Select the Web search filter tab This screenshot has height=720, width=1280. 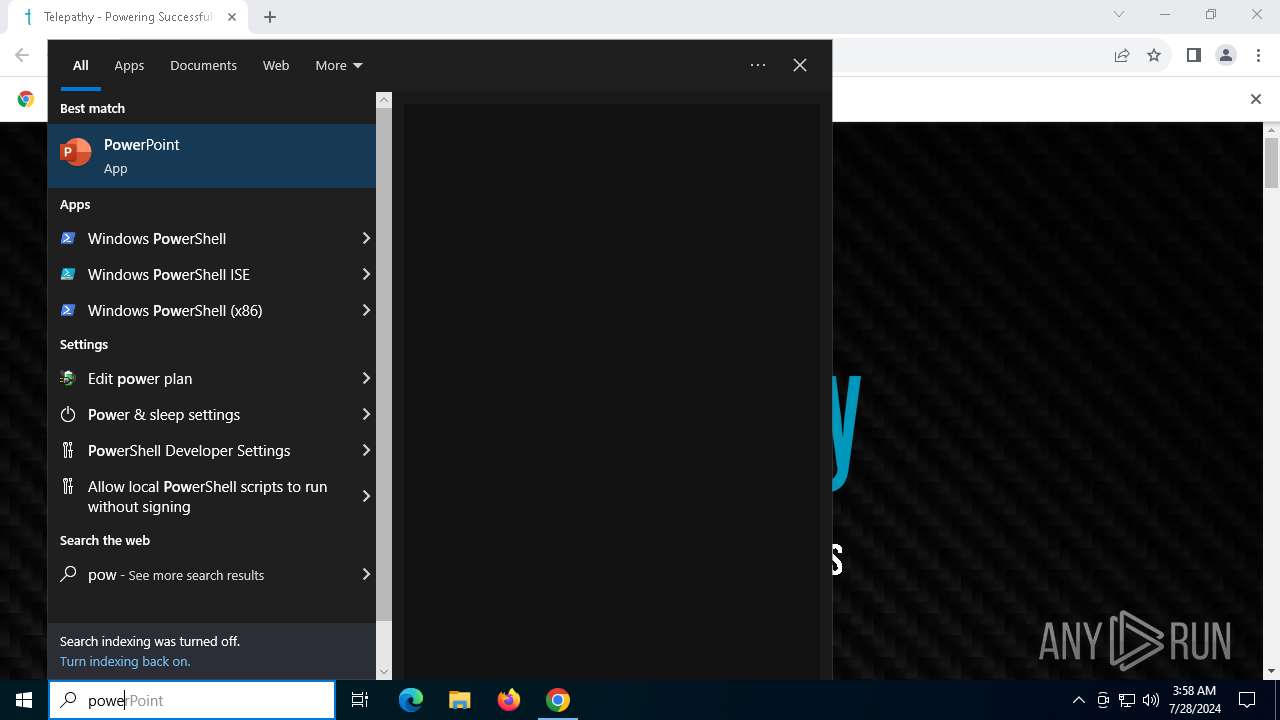(x=276, y=65)
